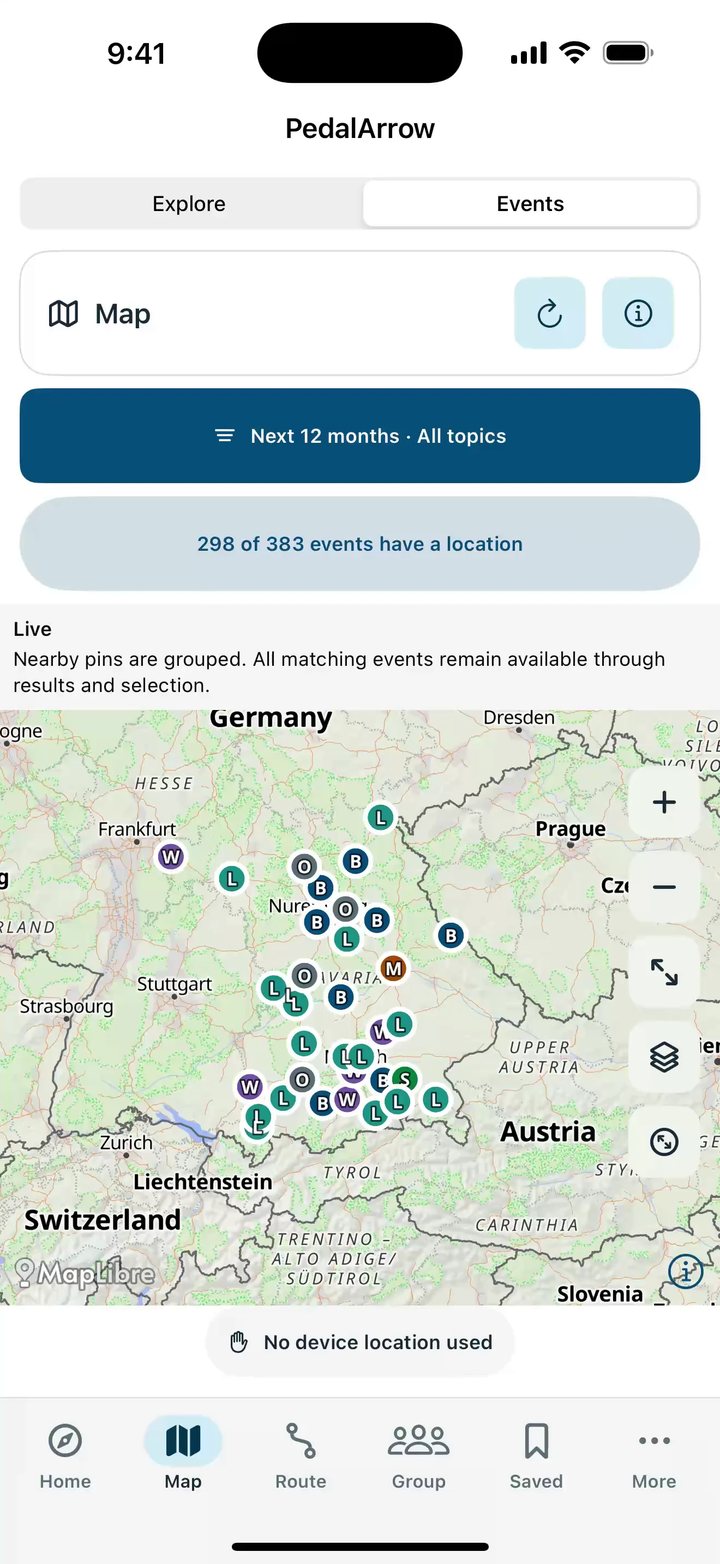This screenshot has height=1564, width=720.
Task: Reset map compass orientation
Action: tap(664, 1141)
